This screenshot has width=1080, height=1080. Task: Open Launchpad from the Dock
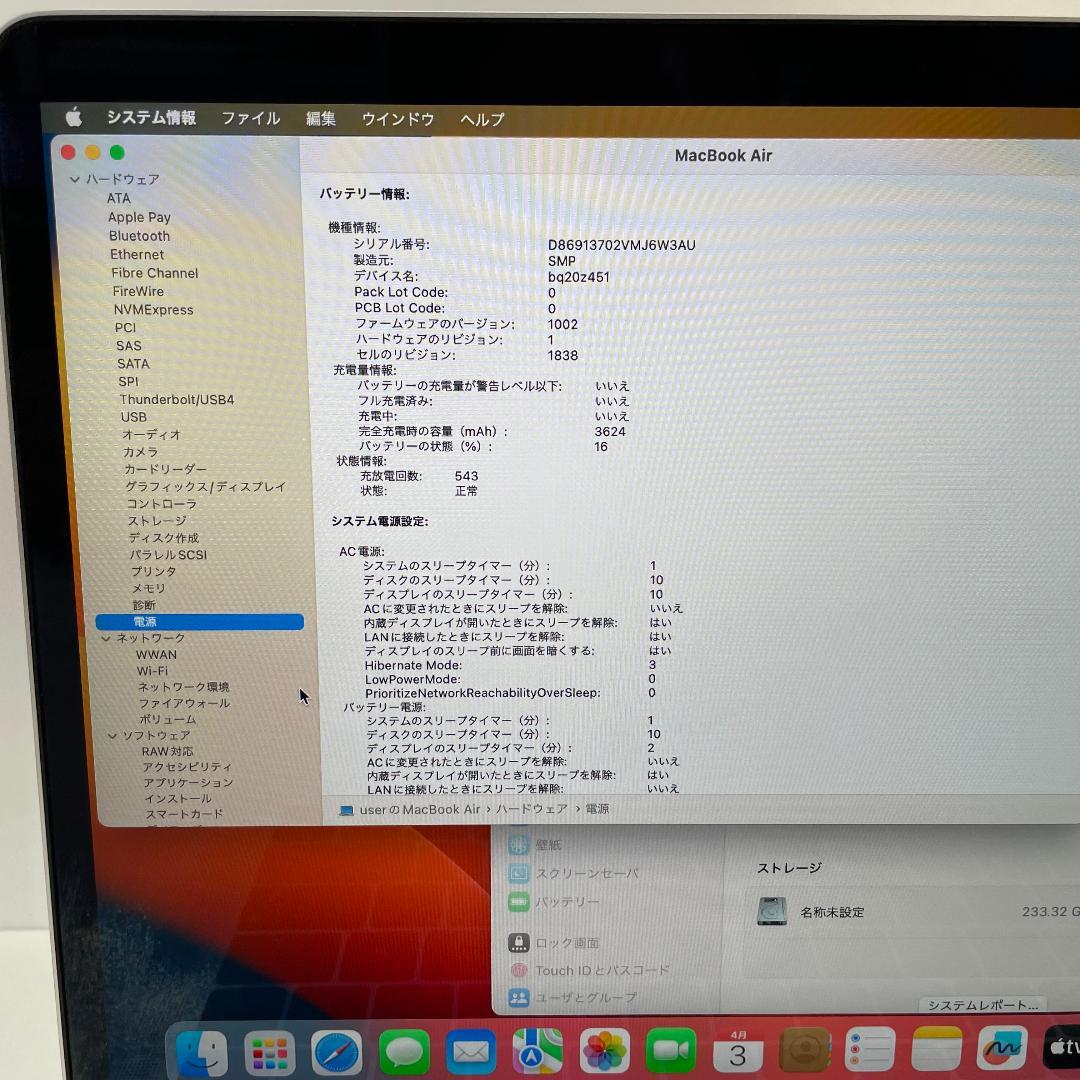[267, 1050]
